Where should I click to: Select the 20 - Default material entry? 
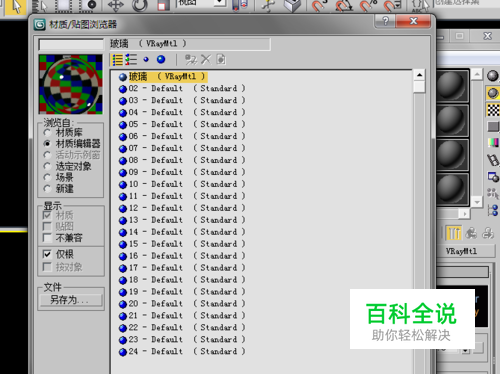point(182,304)
